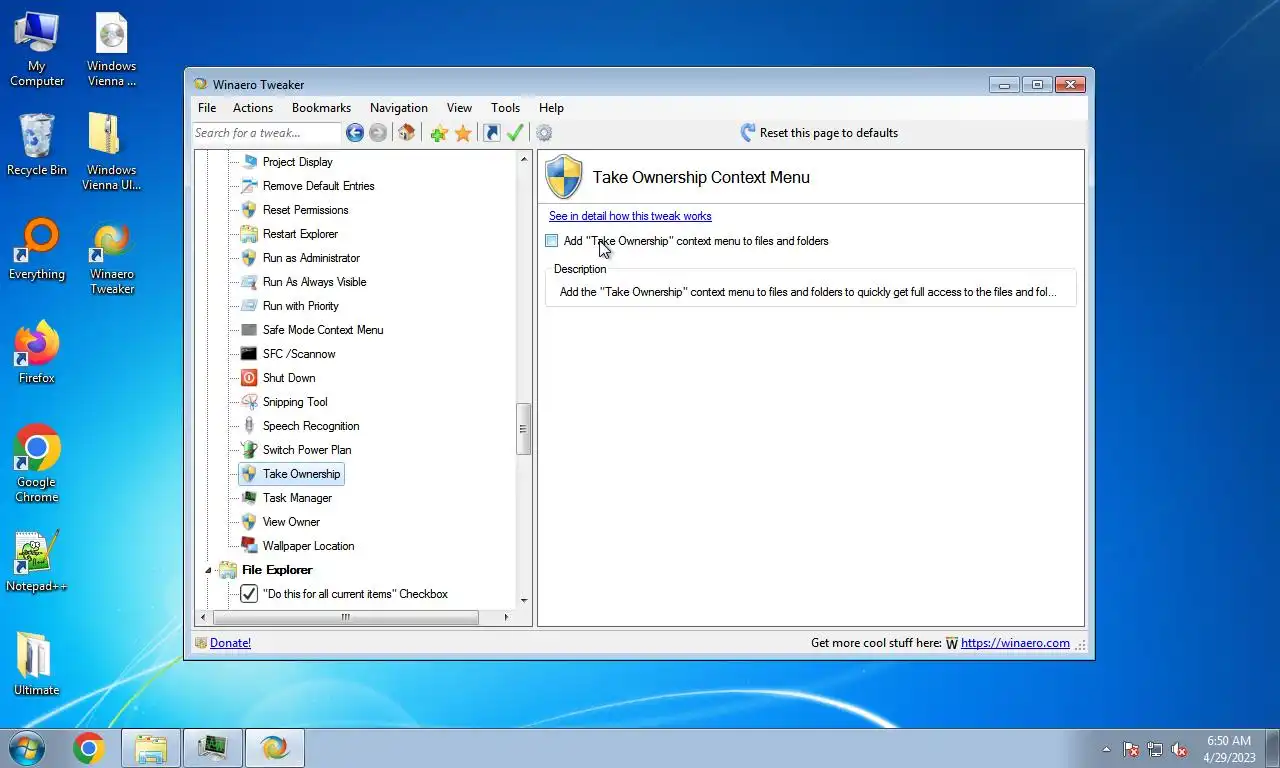
Task: Open the Bookmarks menu
Action: coord(321,108)
